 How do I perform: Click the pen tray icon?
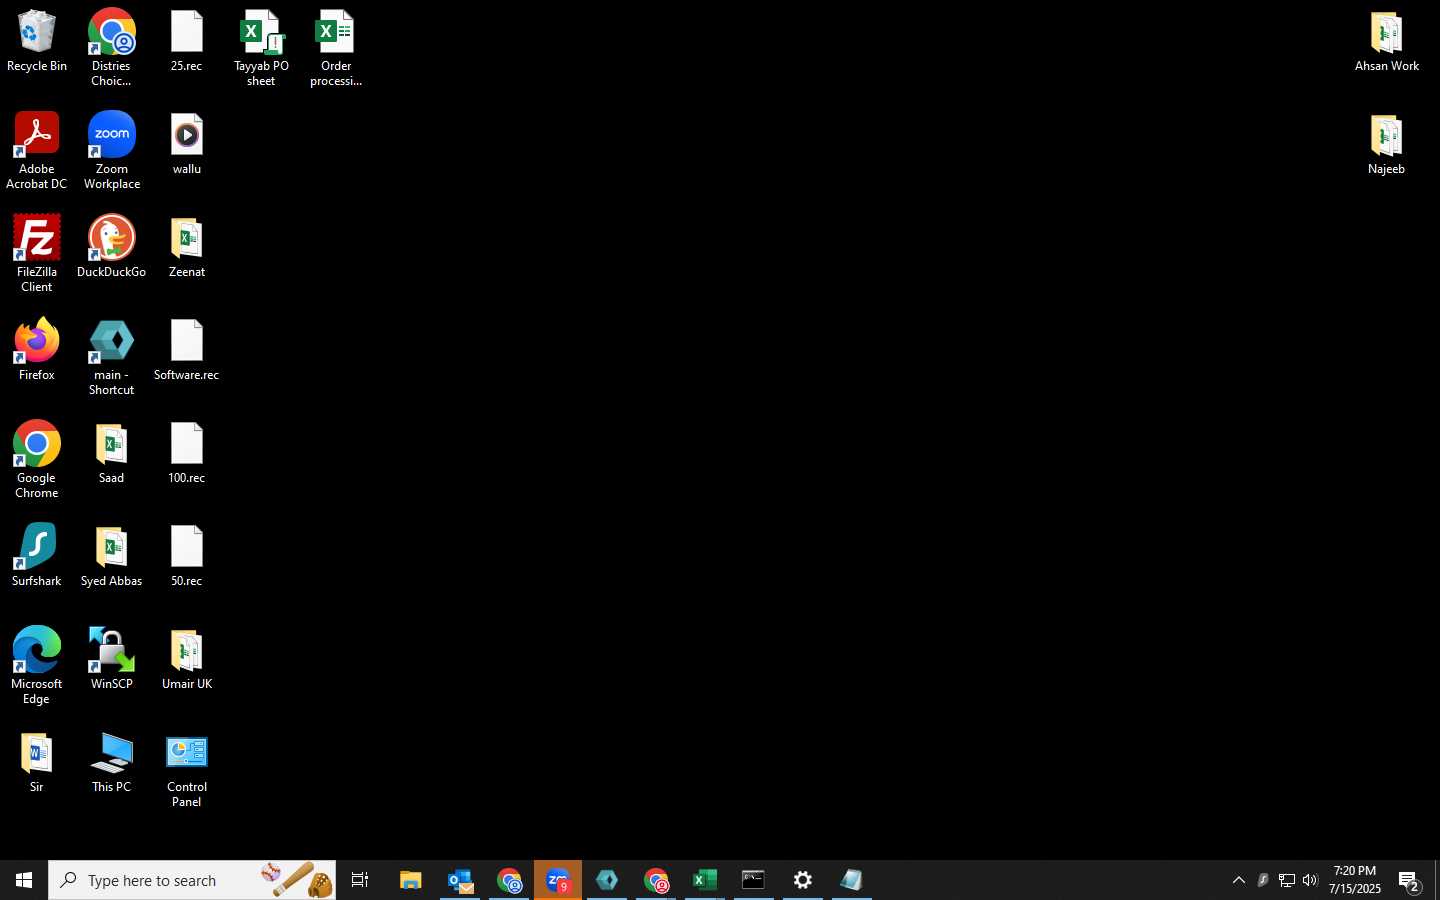point(1263,880)
